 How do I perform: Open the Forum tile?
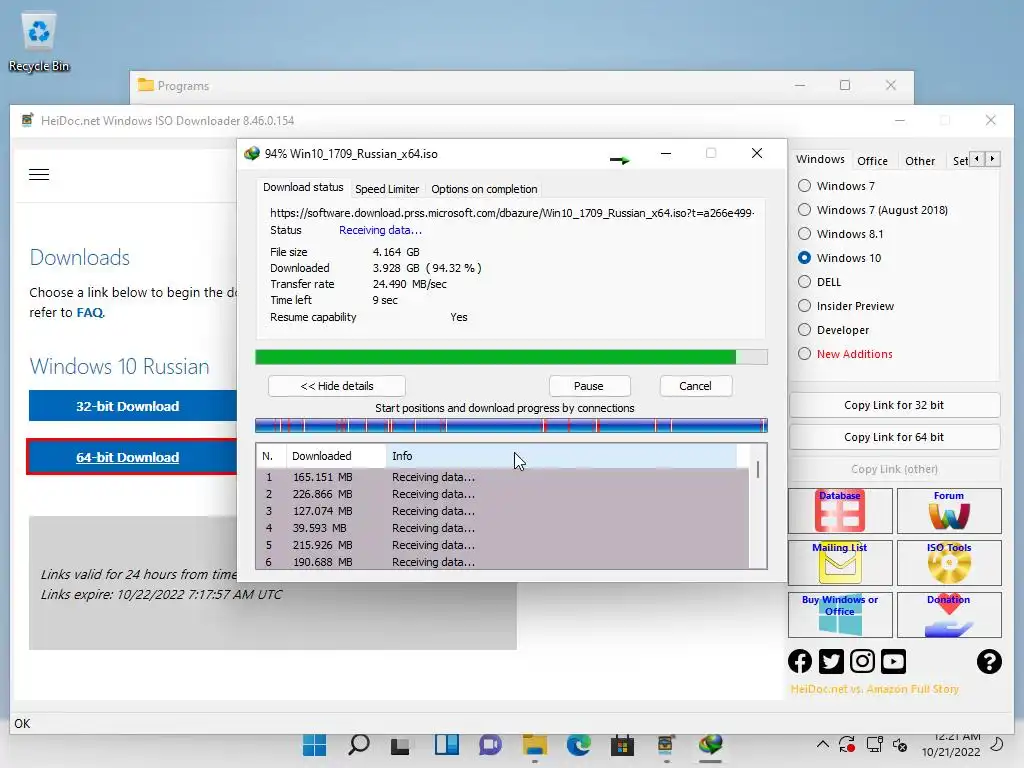coord(949,511)
